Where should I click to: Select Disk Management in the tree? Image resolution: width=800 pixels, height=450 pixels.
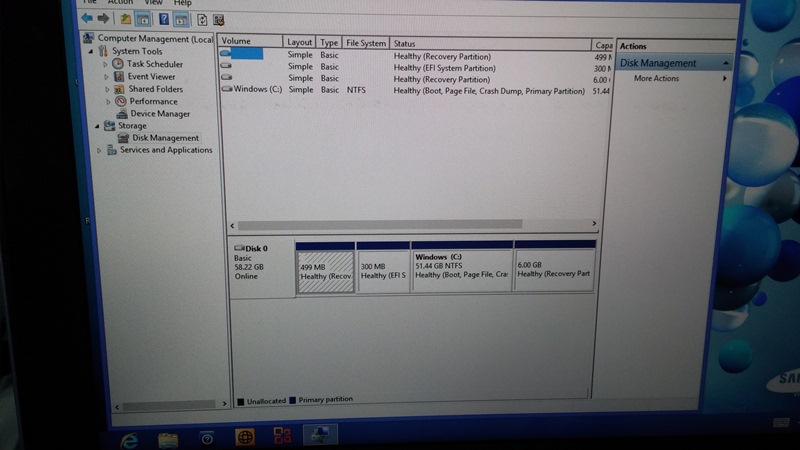[165, 138]
